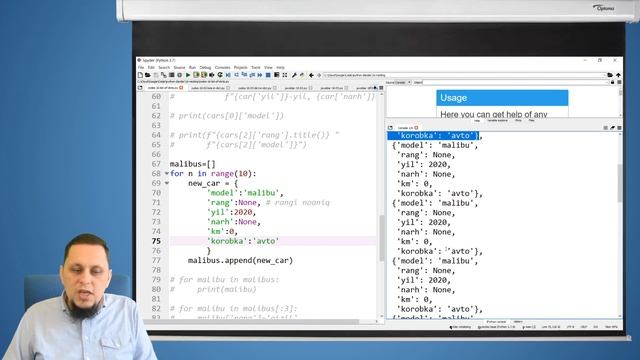
Task: Open the File menu
Action: [x=141, y=67]
